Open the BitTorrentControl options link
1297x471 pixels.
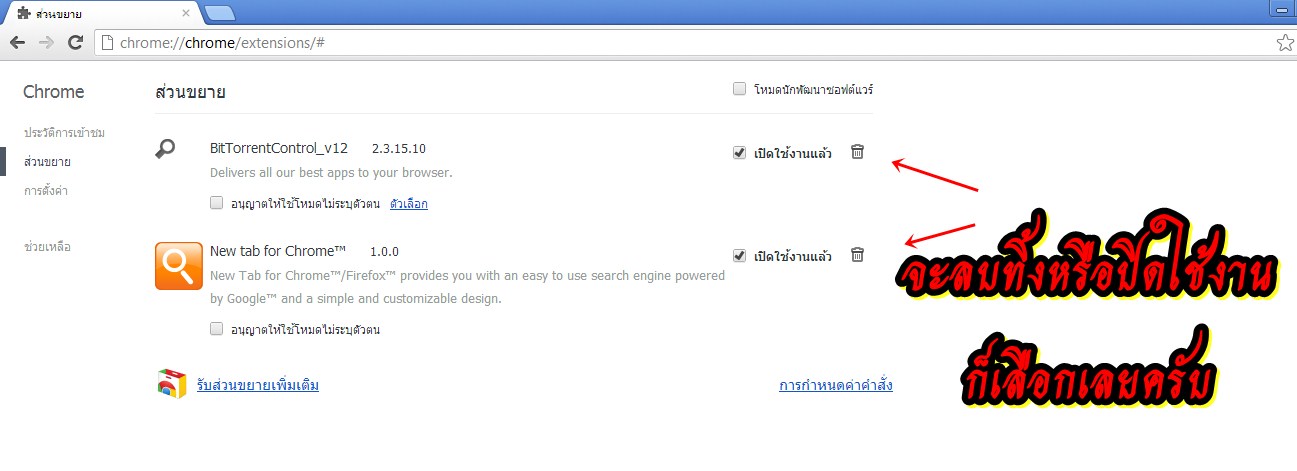tap(408, 204)
